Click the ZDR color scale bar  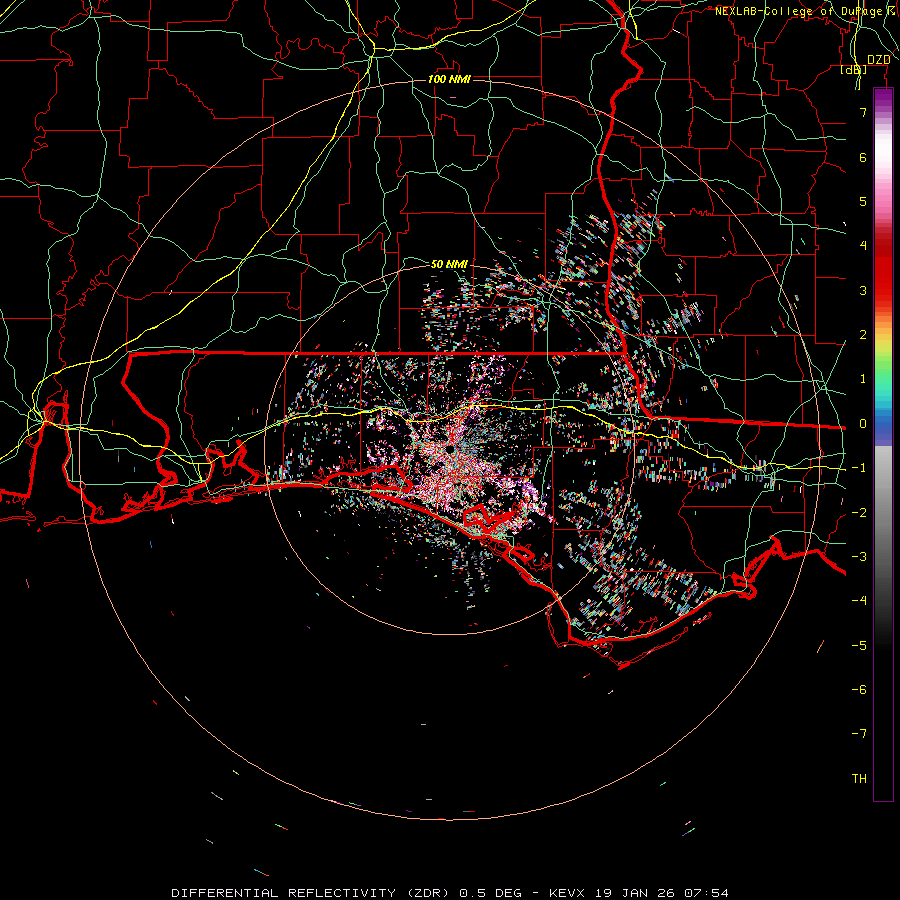click(x=883, y=444)
